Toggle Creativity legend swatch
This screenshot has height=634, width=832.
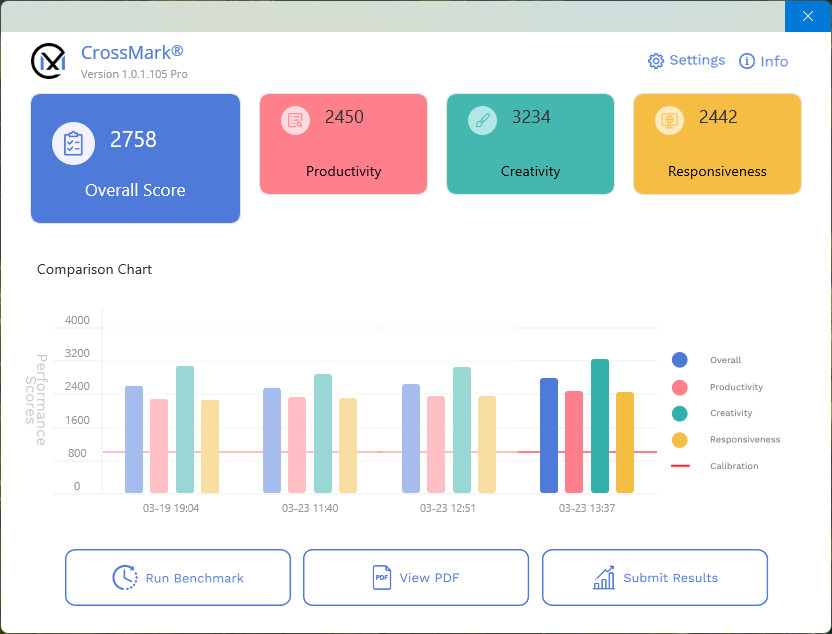(680, 413)
